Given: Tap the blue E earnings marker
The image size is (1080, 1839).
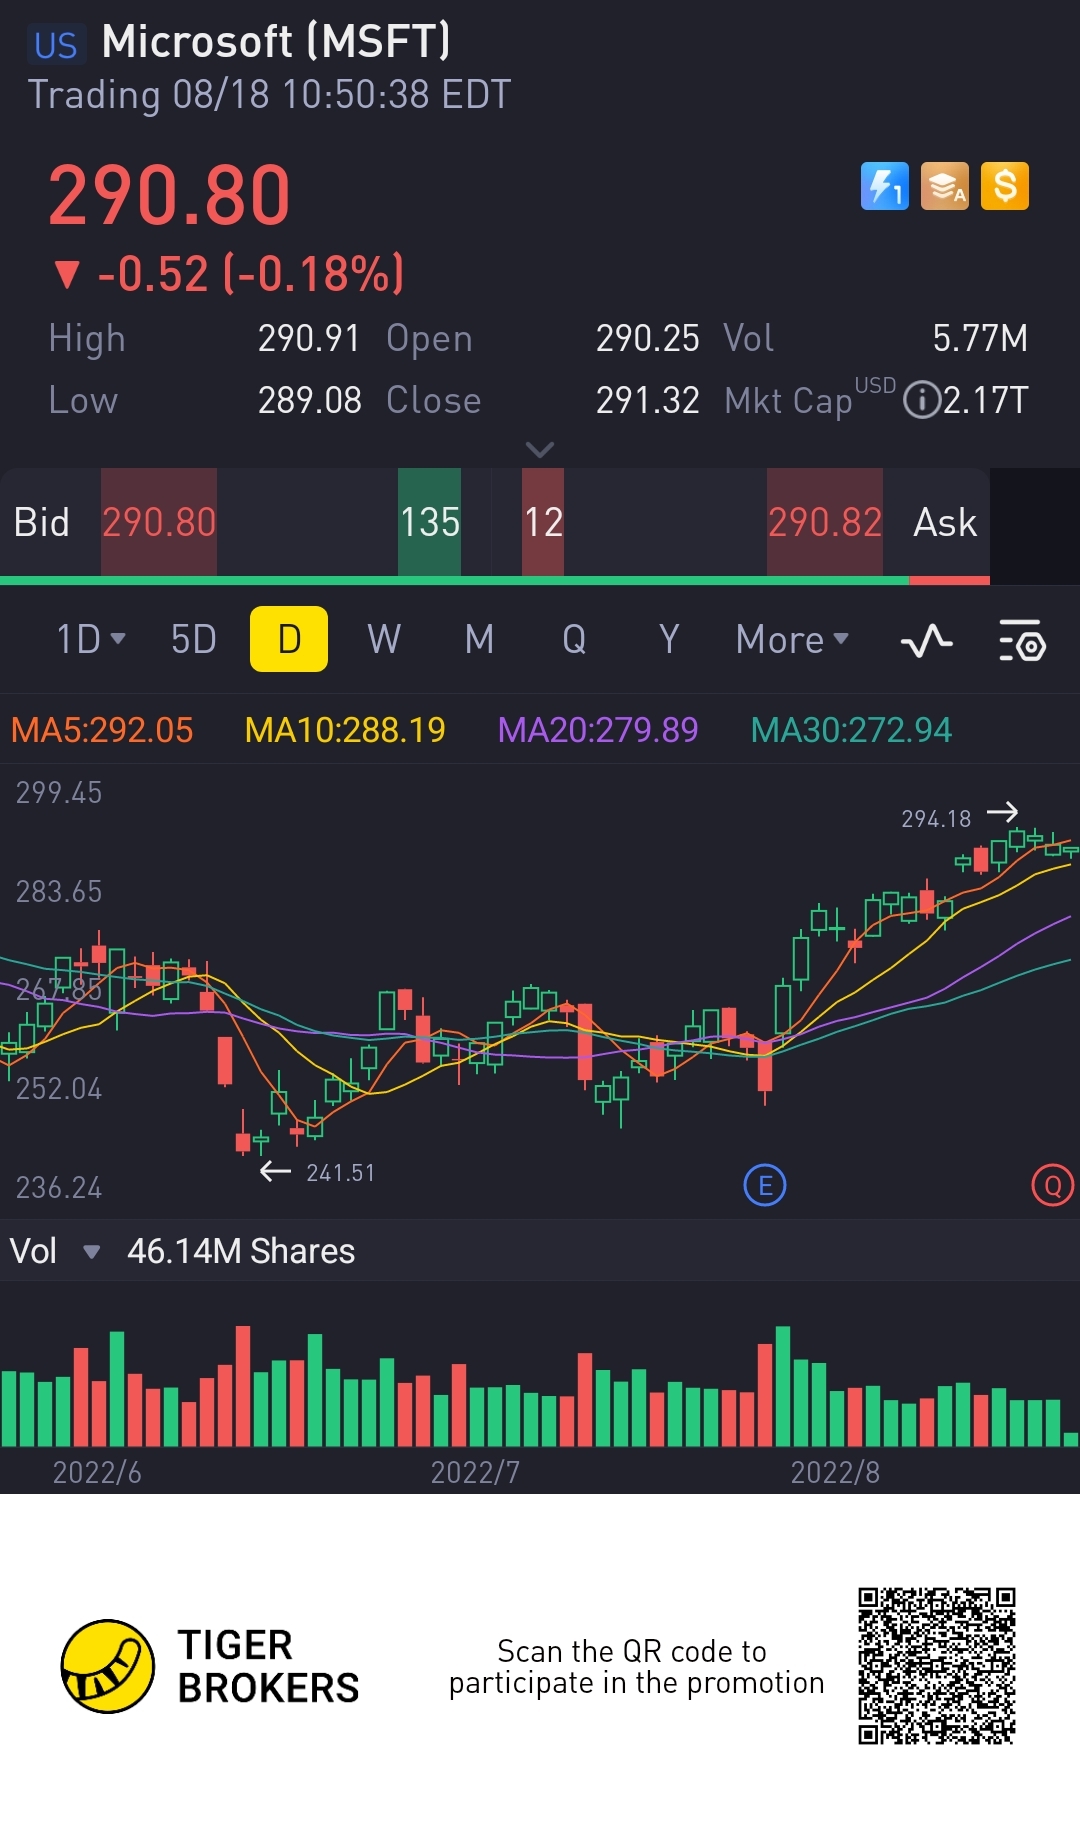Looking at the screenshot, I should (x=765, y=1186).
